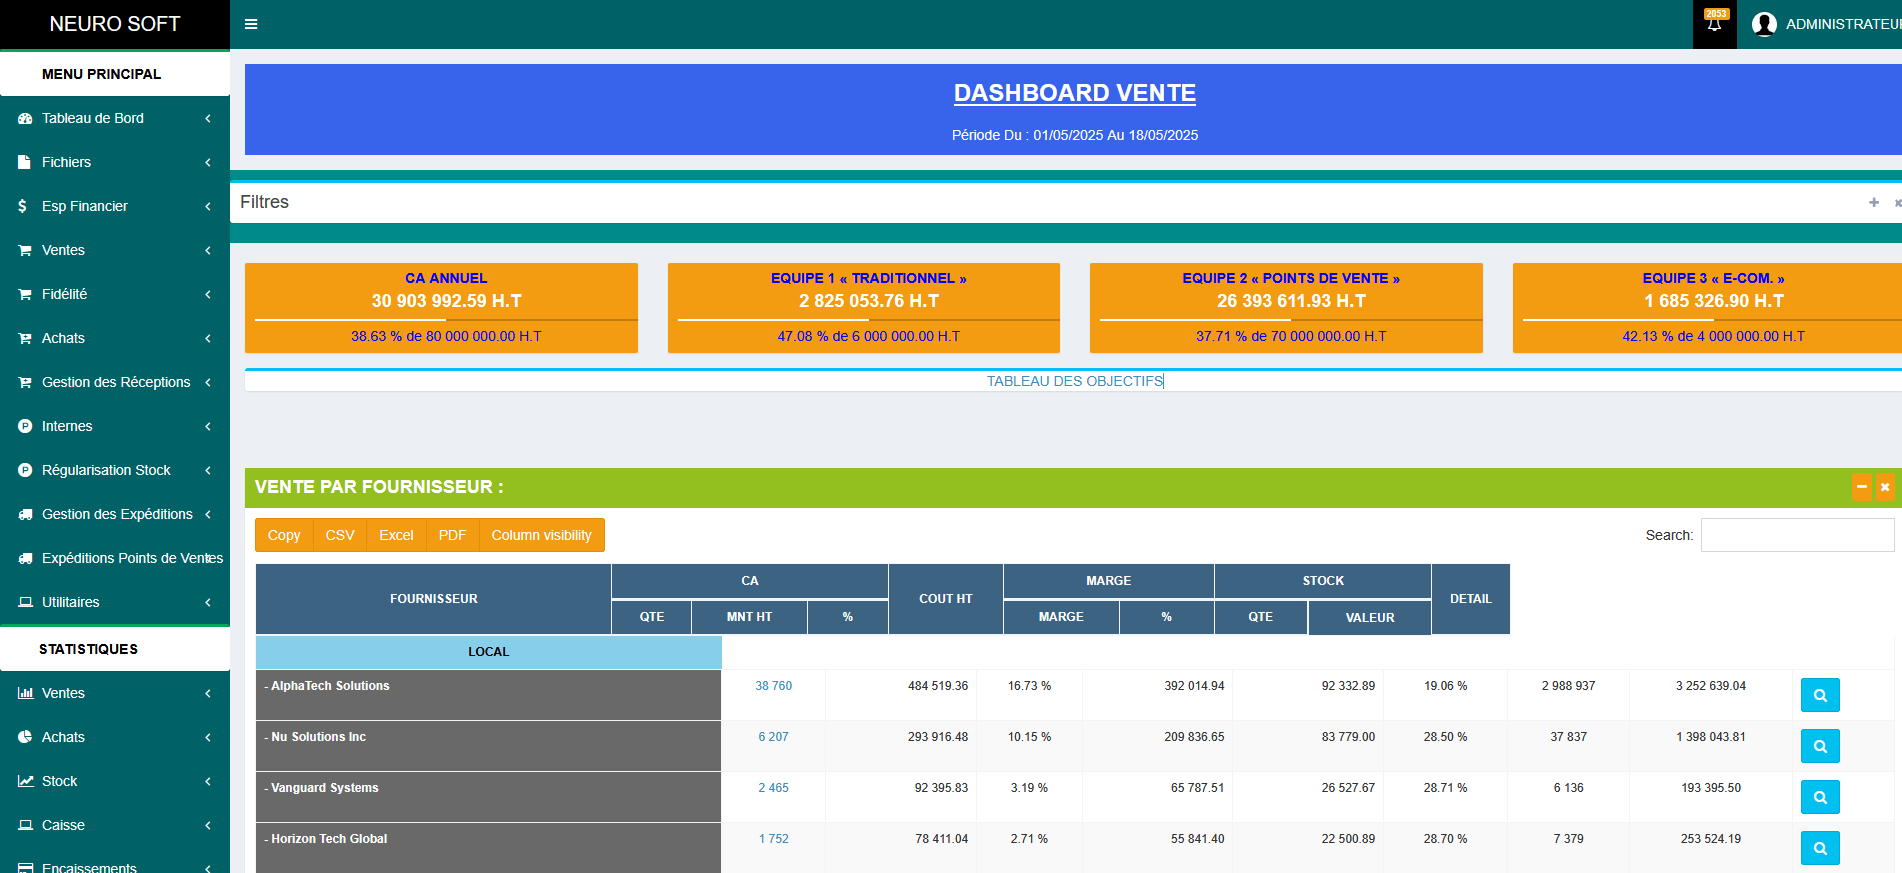The height and width of the screenshot is (873, 1902).
Task: Click the Column visibility button
Action: coord(541,535)
